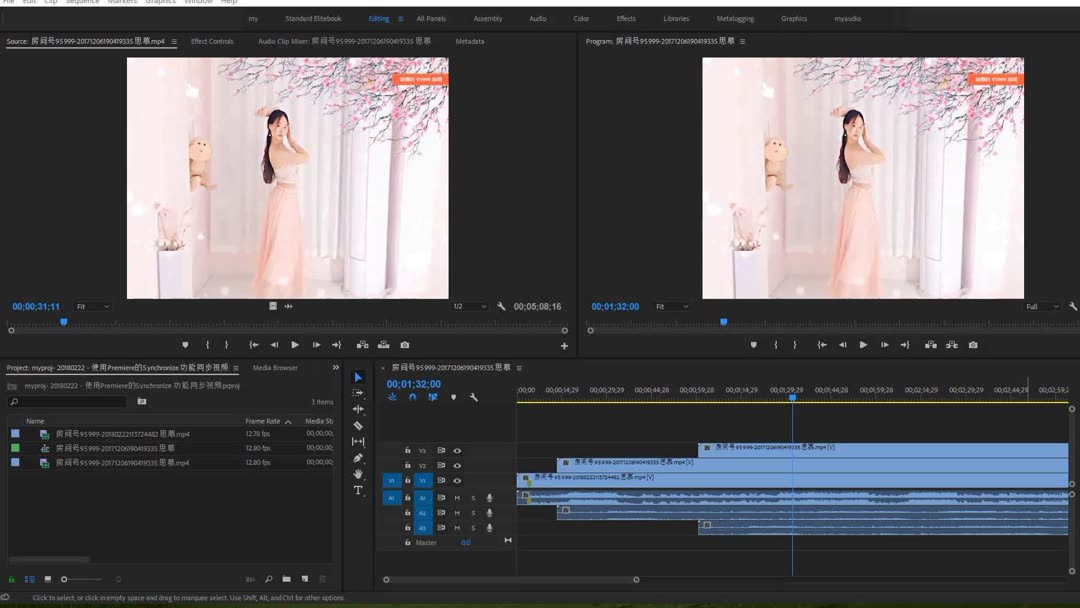Image resolution: width=1080 pixels, height=608 pixels.
Task: Select the Pen tool in the tools panel
Action: [x=359, y=458]
